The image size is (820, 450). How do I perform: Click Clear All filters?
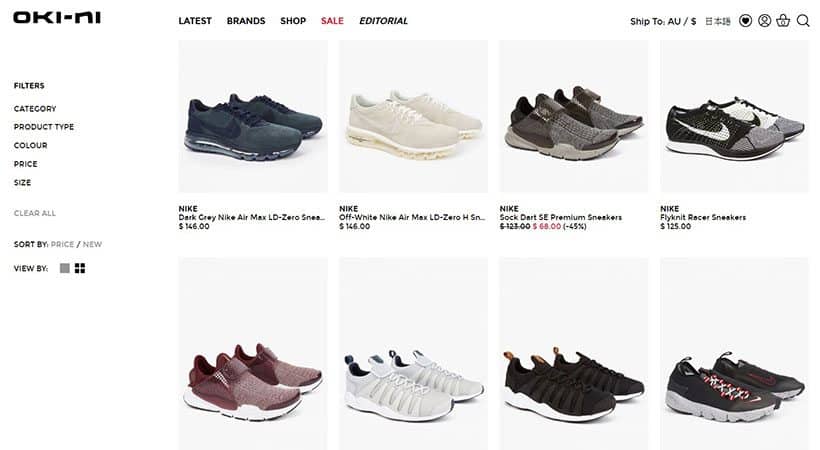coord(35,213)
